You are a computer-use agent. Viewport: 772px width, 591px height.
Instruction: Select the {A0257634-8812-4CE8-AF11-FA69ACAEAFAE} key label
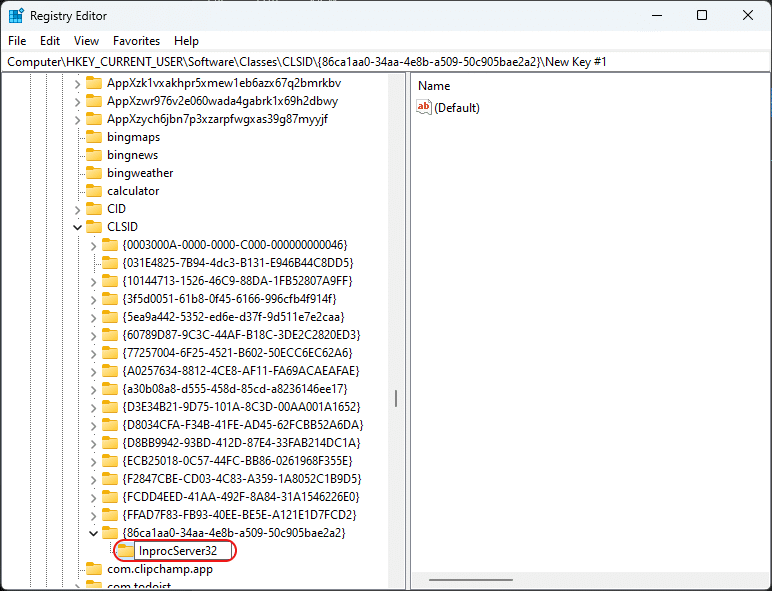[241, 371]
